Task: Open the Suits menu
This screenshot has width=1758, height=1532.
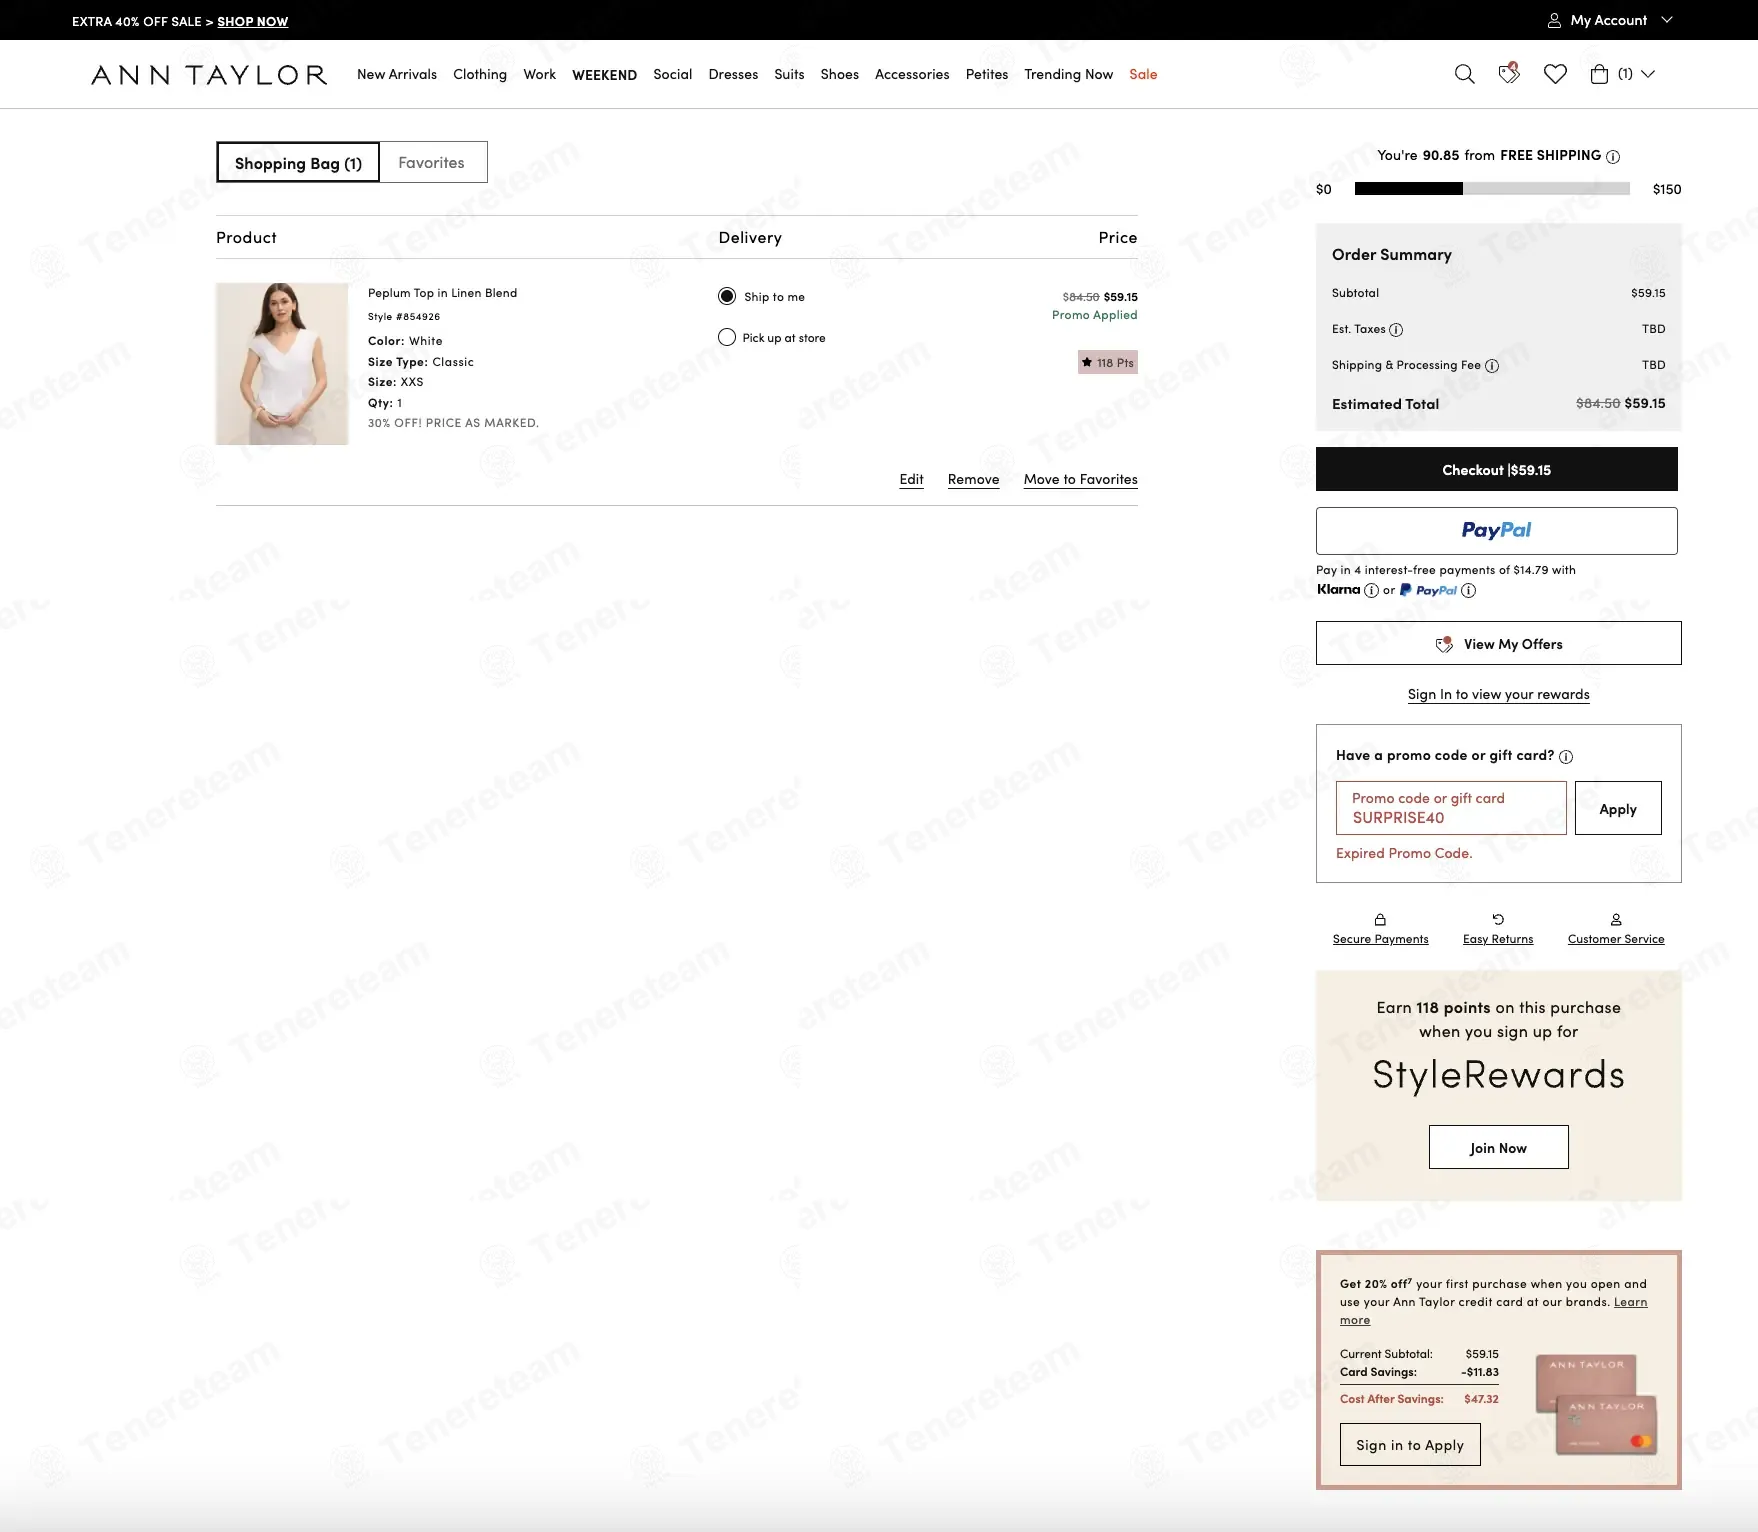Action: (x=789, y=74)
